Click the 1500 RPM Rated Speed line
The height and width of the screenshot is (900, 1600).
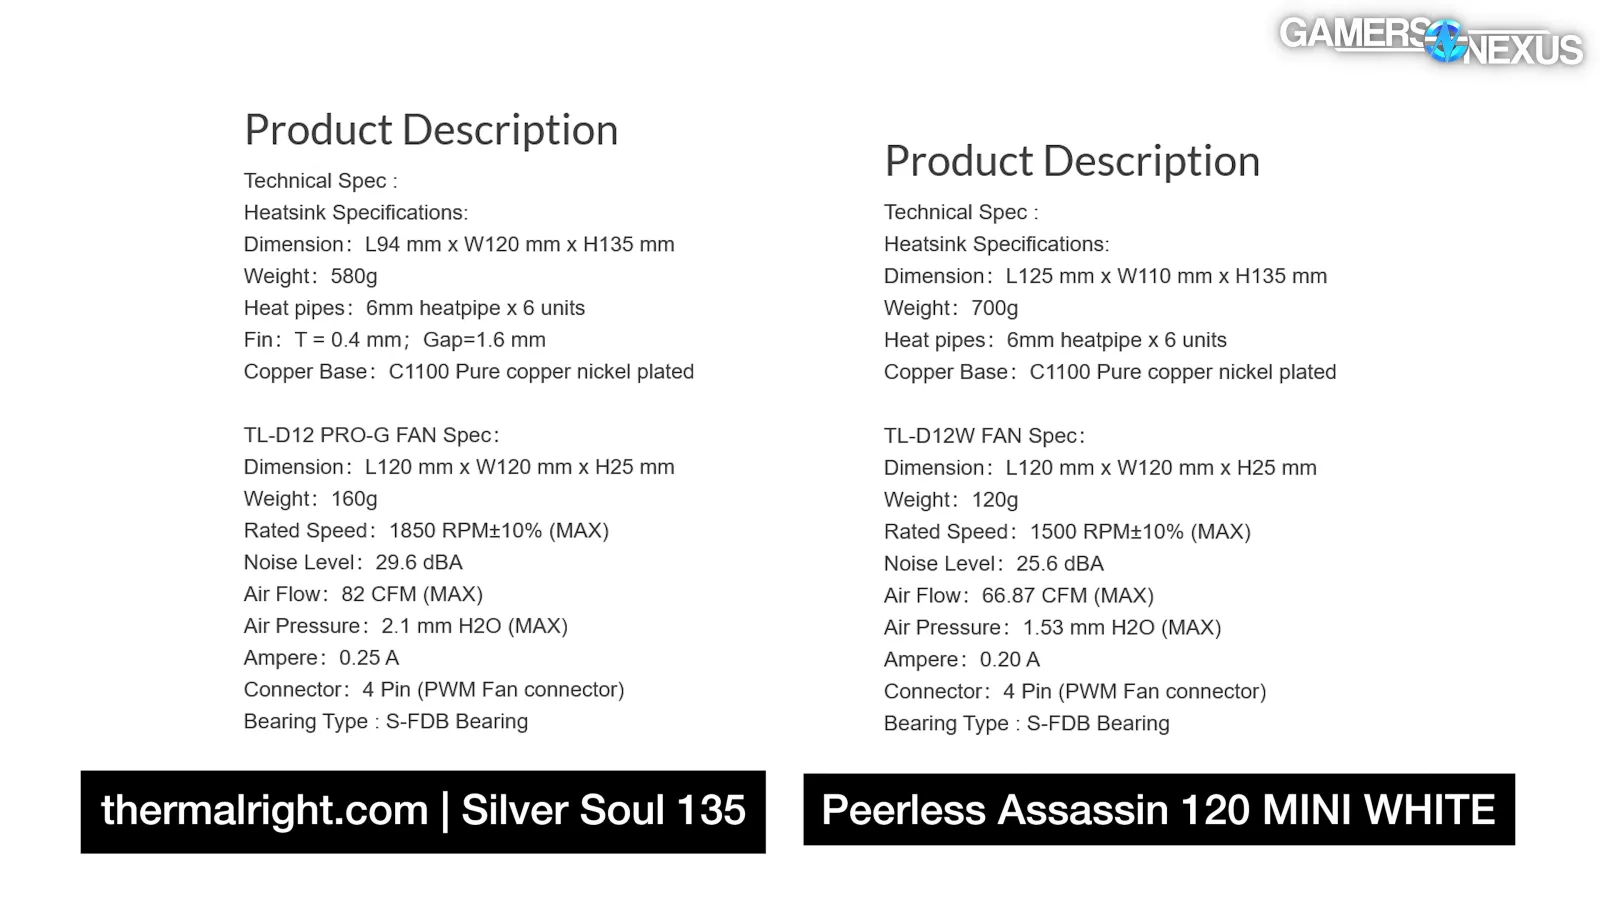pyautogui.click(x=1067, y=532)
